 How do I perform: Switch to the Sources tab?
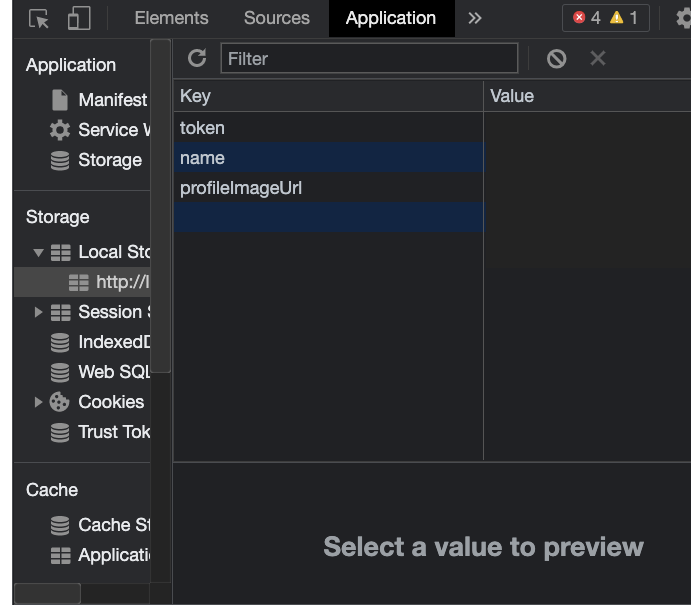pos(276,18)
